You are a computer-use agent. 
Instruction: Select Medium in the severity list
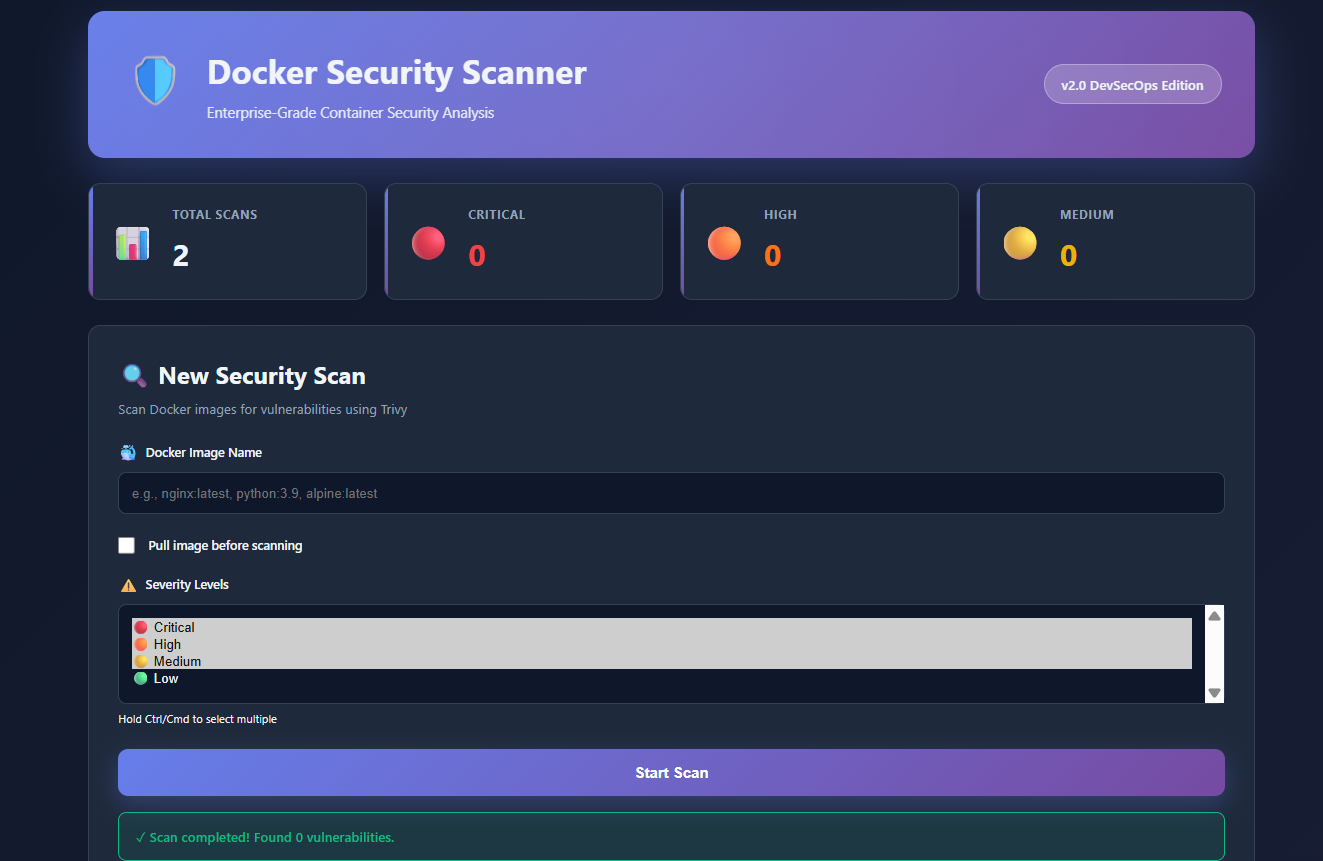177,661
